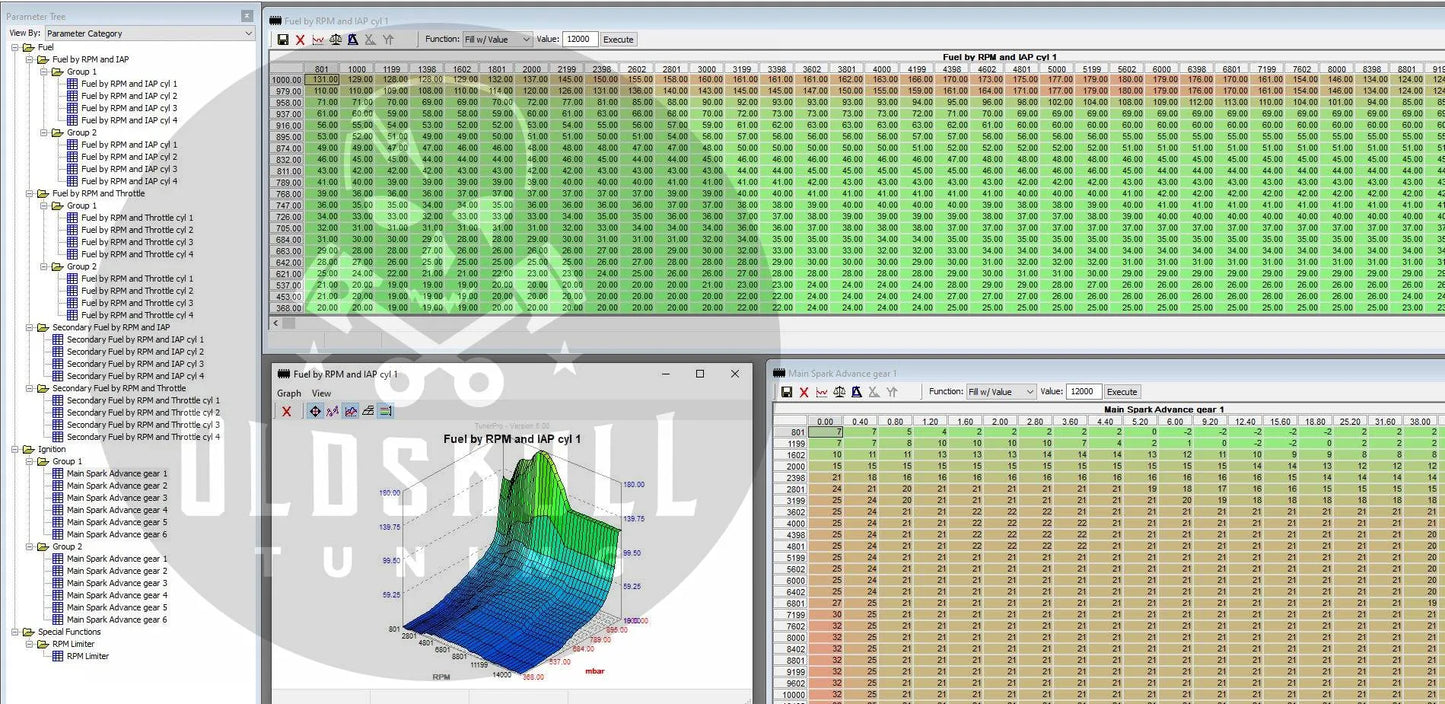
Task: Click the crosshair target icon in the 3D graph toolbar
Action: click(x=315, y=411)
